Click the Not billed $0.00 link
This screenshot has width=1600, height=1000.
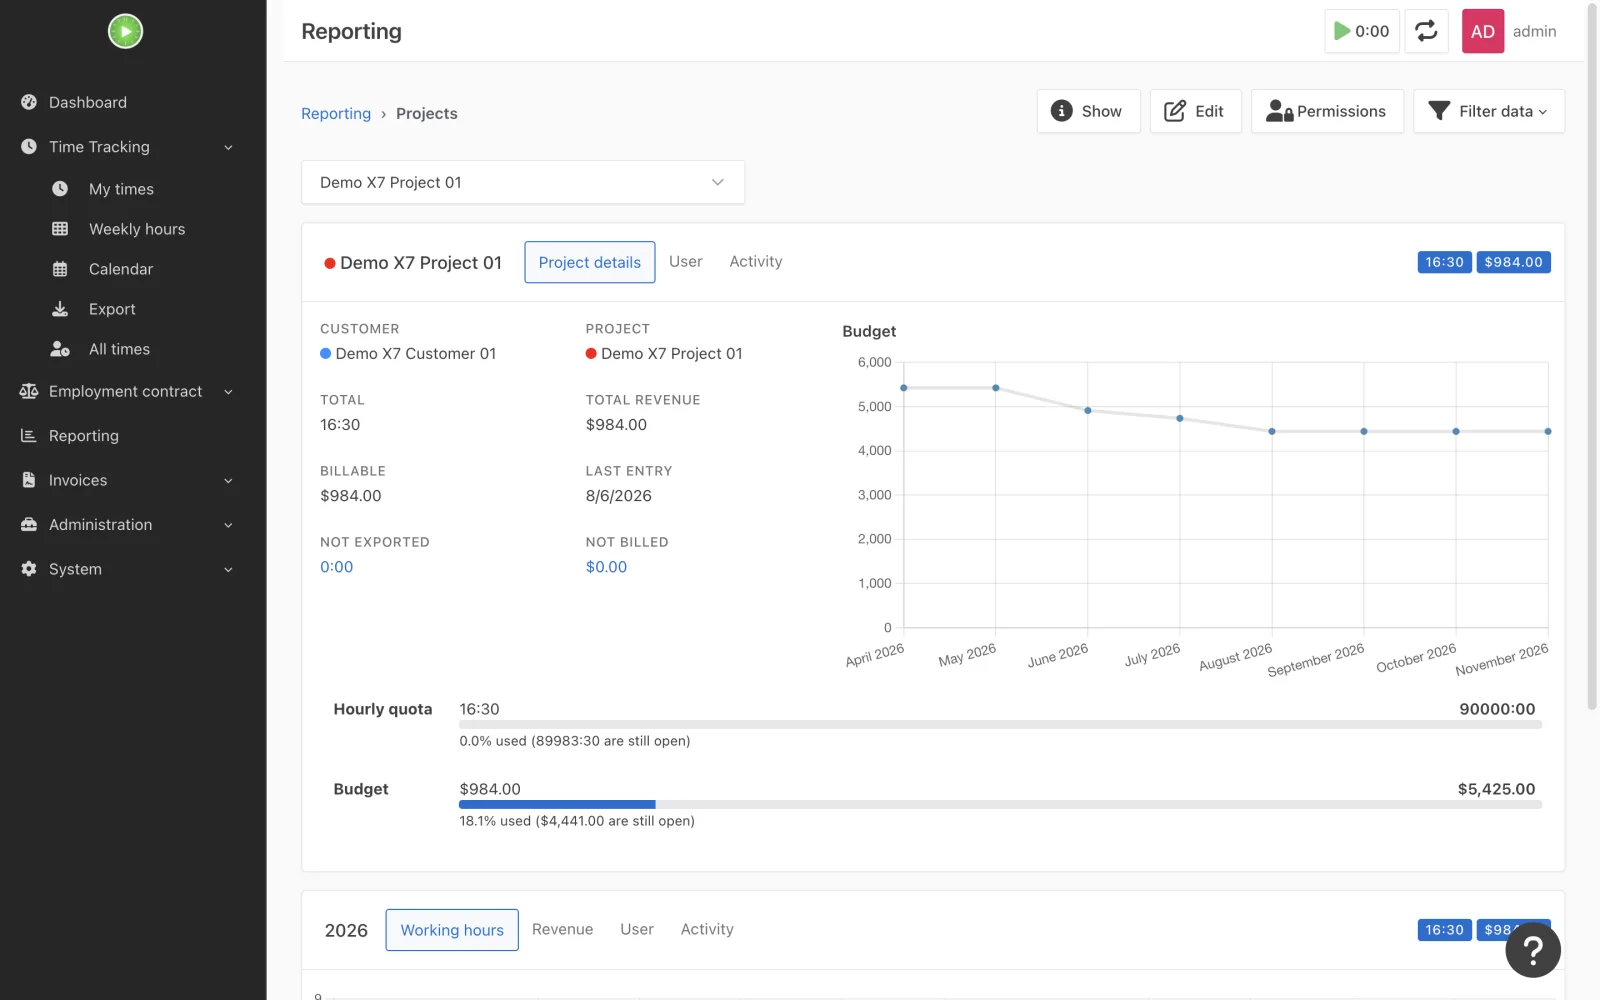pyautogui.click(x=607, y=567)
